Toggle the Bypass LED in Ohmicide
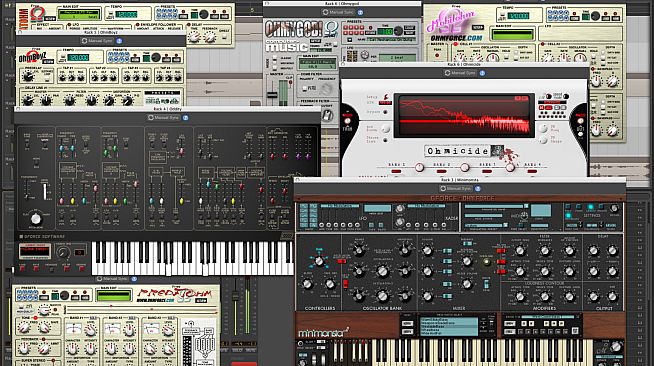The width and height of the screenshot is (654, 366). point(385,112)
